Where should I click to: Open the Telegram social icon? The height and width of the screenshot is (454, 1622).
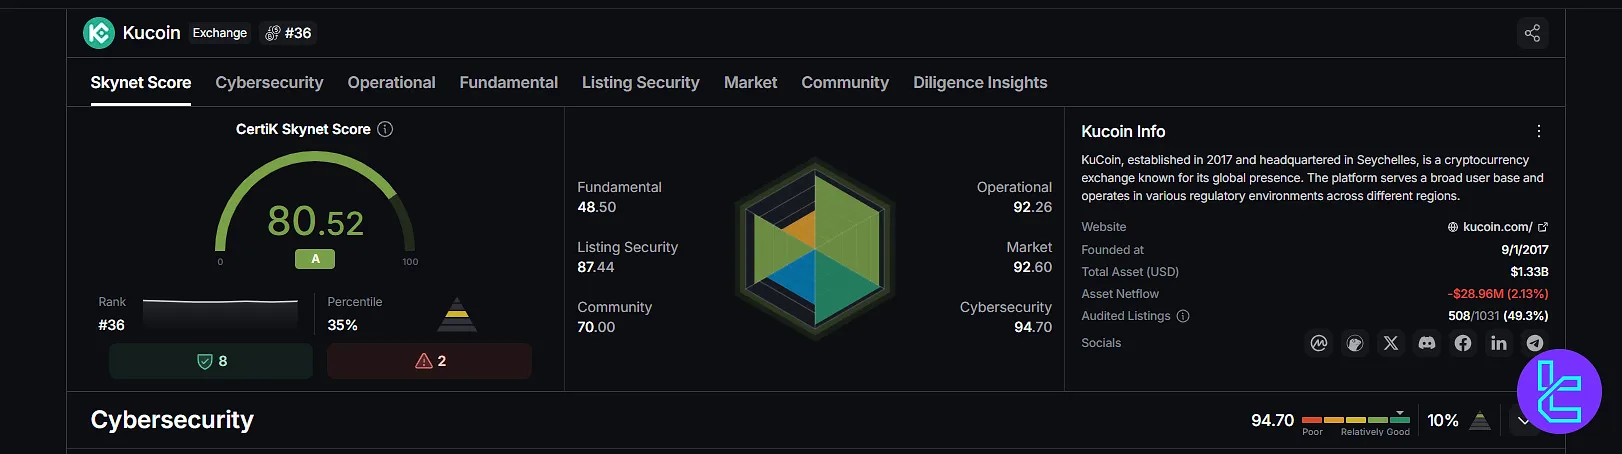point(1535,343)
